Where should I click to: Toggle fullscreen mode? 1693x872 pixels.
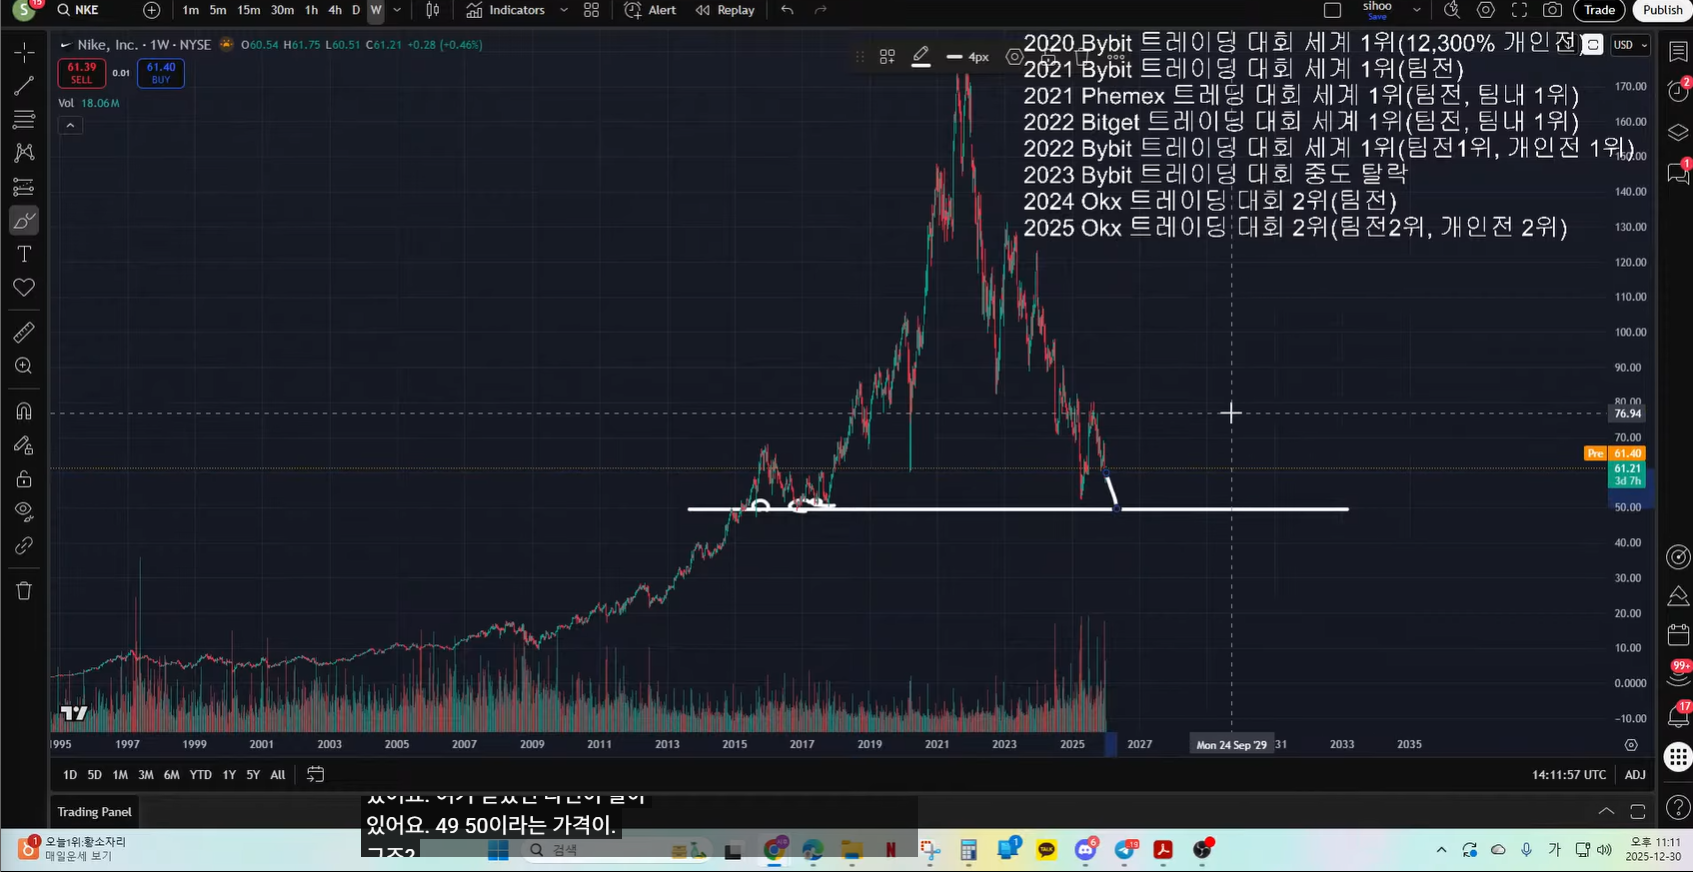(x=1519, y=10)
